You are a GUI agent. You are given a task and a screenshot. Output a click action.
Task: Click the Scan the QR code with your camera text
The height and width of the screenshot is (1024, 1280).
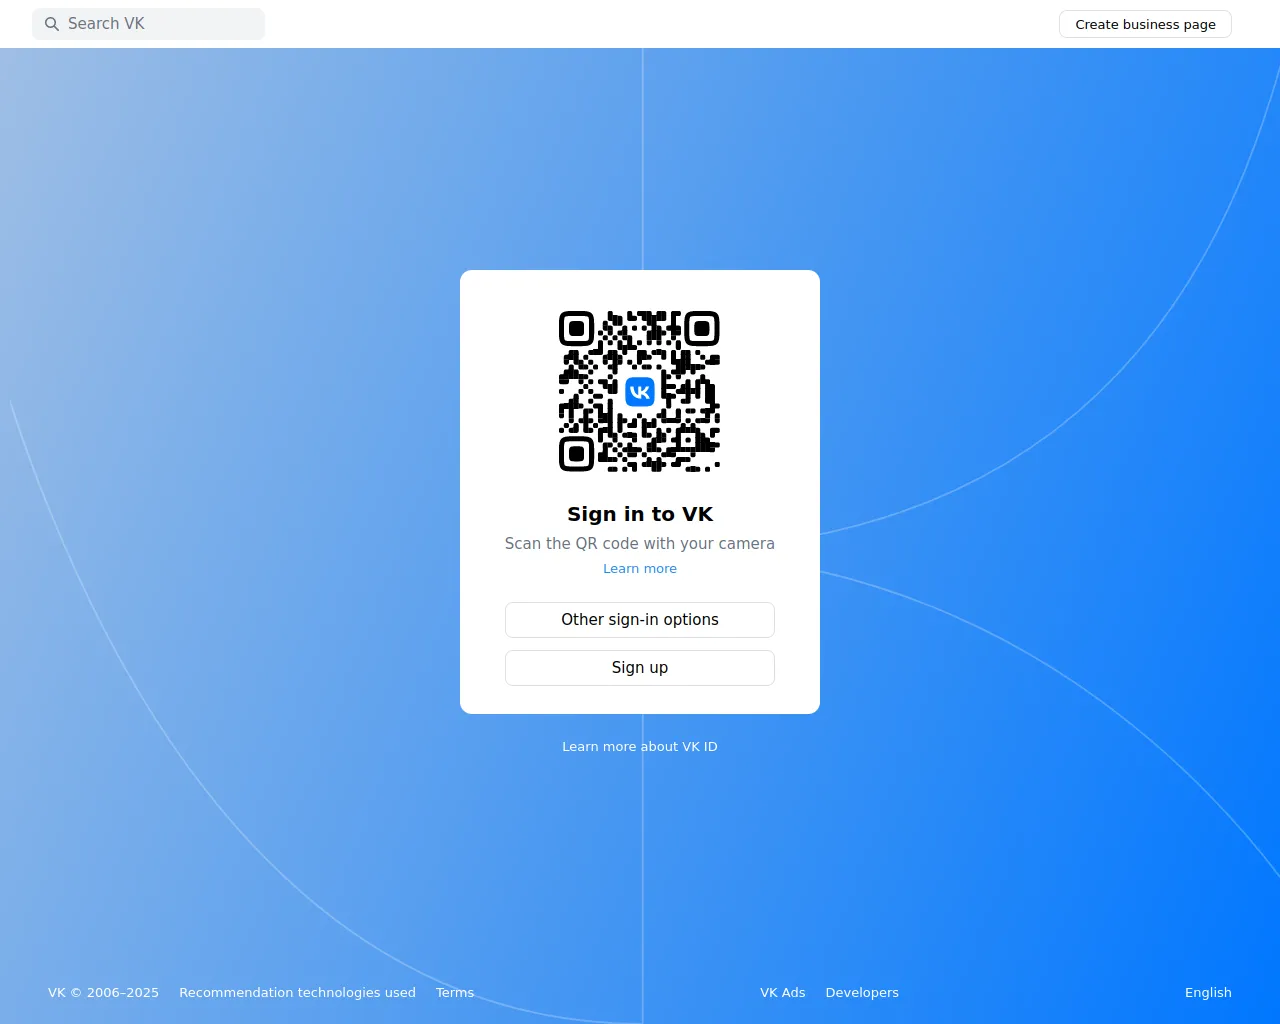[x=640, y=543]
